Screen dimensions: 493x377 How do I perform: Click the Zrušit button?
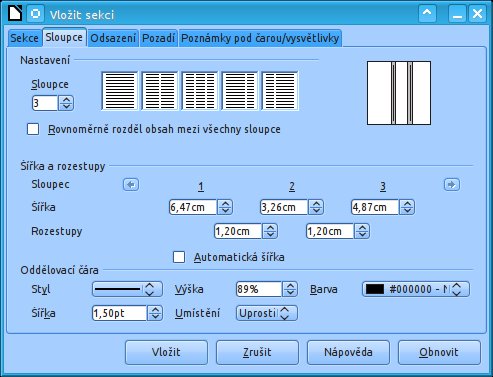[257, 352]
